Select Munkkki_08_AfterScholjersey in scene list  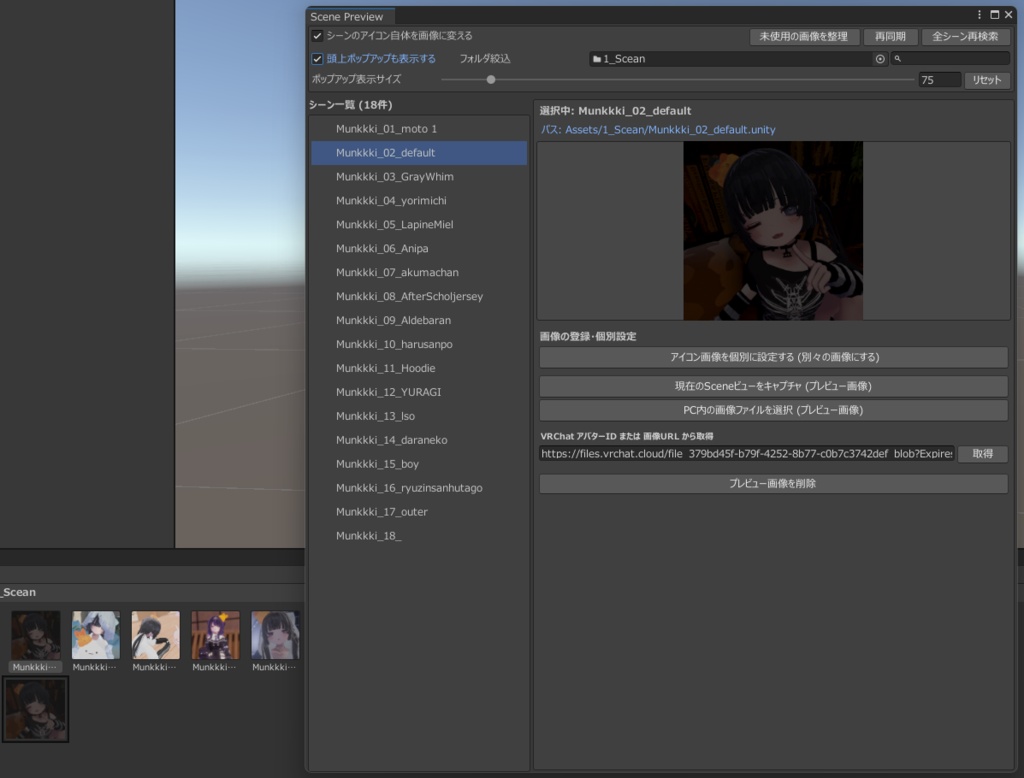click(419, 297)
